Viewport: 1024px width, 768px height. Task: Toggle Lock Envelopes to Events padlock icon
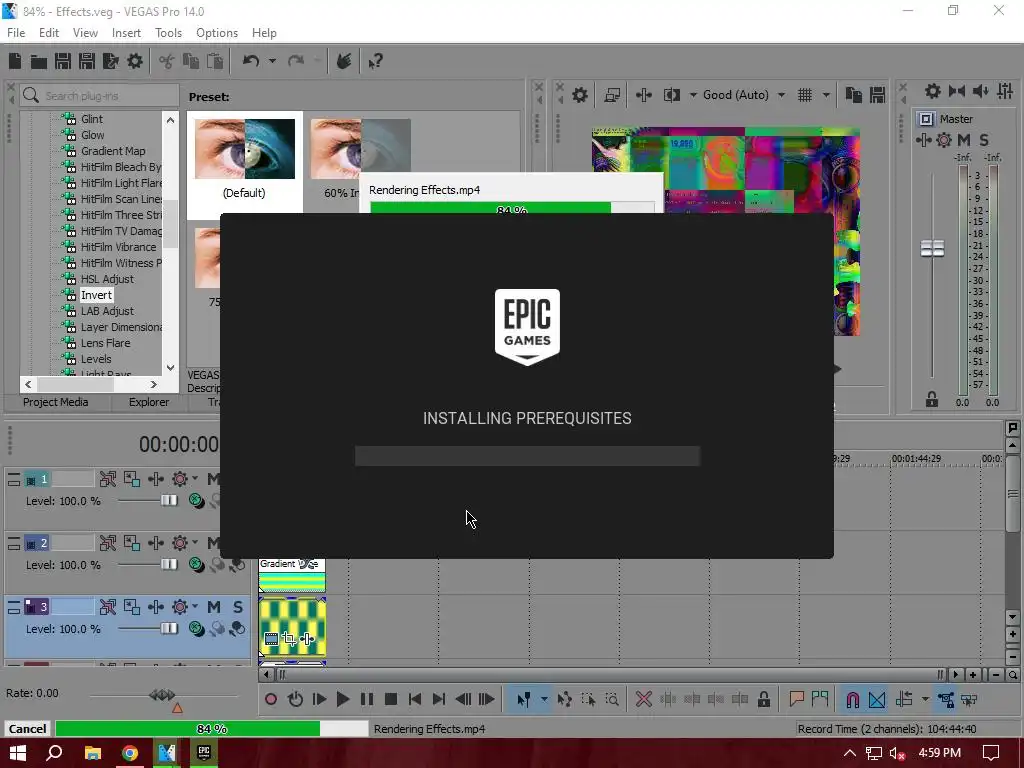763,700
